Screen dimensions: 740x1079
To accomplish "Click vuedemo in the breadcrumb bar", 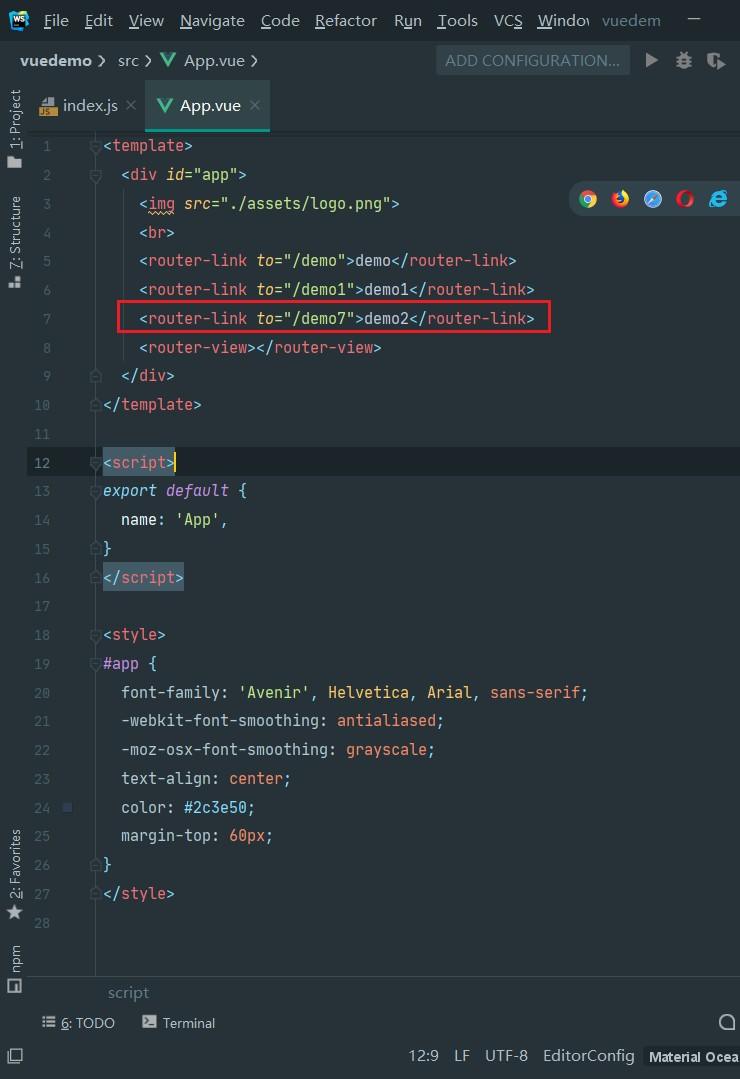I will coord(56,61).
